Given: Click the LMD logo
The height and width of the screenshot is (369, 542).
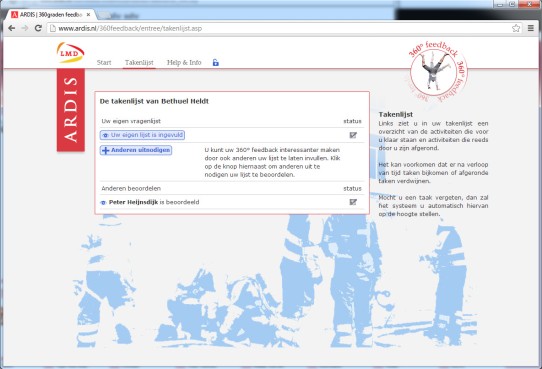Looking at the screenshot, I should tap(71, 53).
